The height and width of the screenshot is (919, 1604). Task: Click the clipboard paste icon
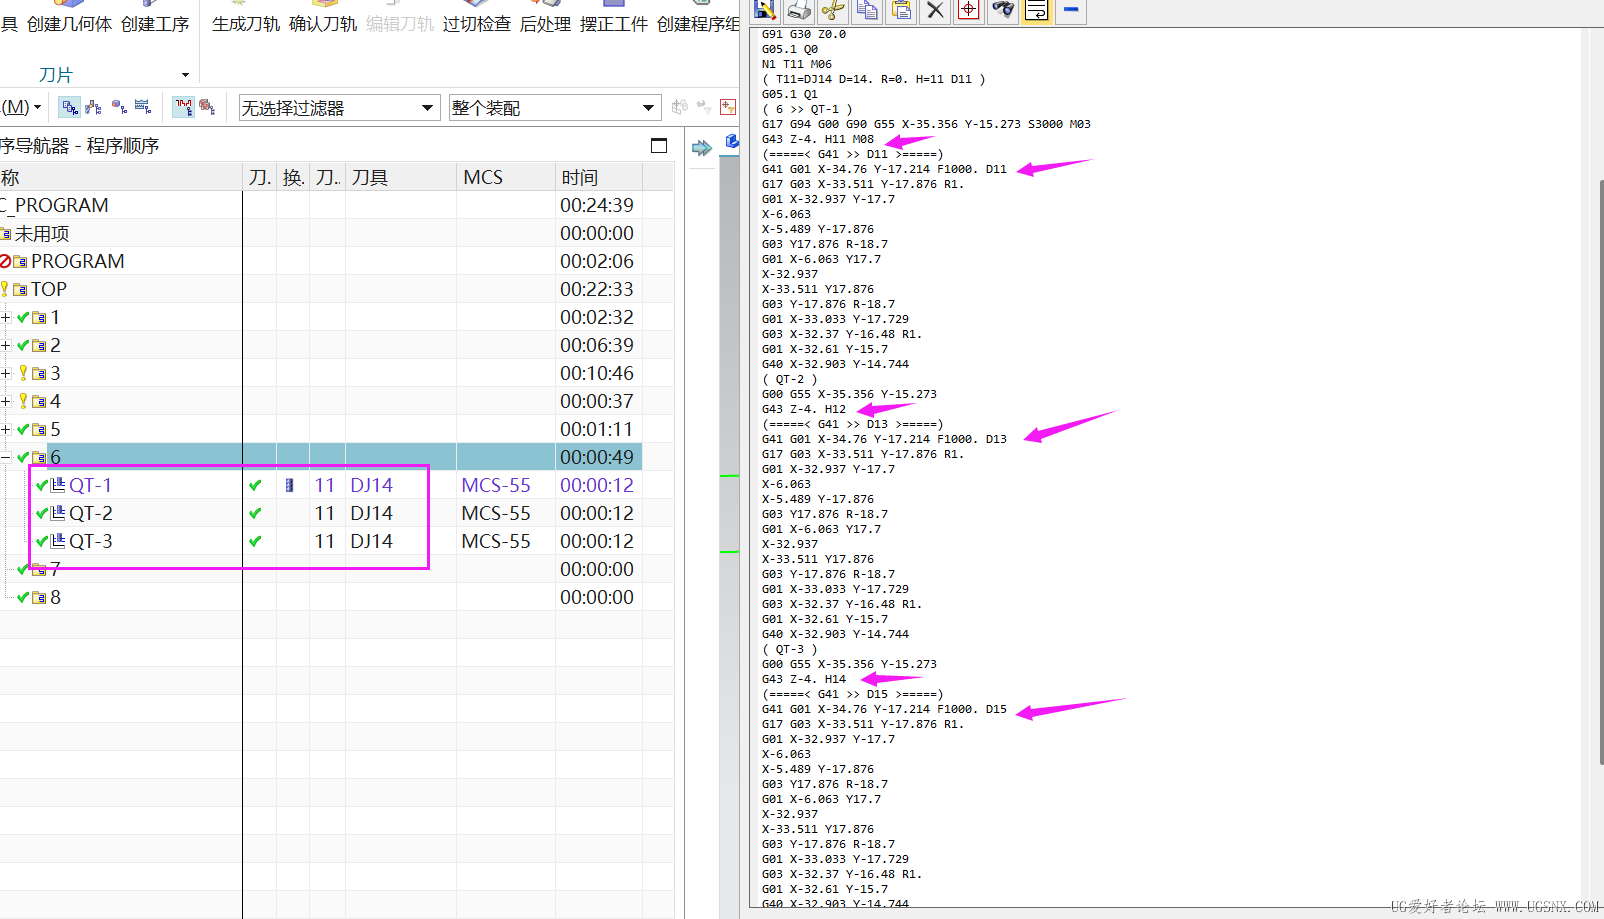pyautogui.click(x=901, y=10)
